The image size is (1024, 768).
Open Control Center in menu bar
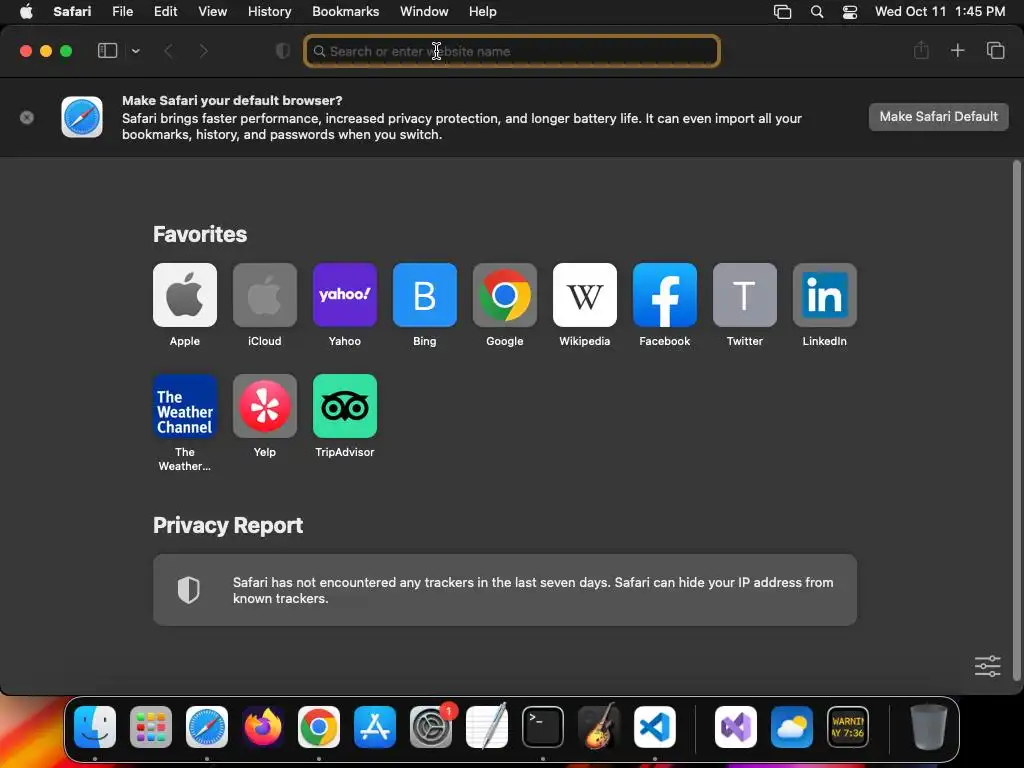coord(850,12)
